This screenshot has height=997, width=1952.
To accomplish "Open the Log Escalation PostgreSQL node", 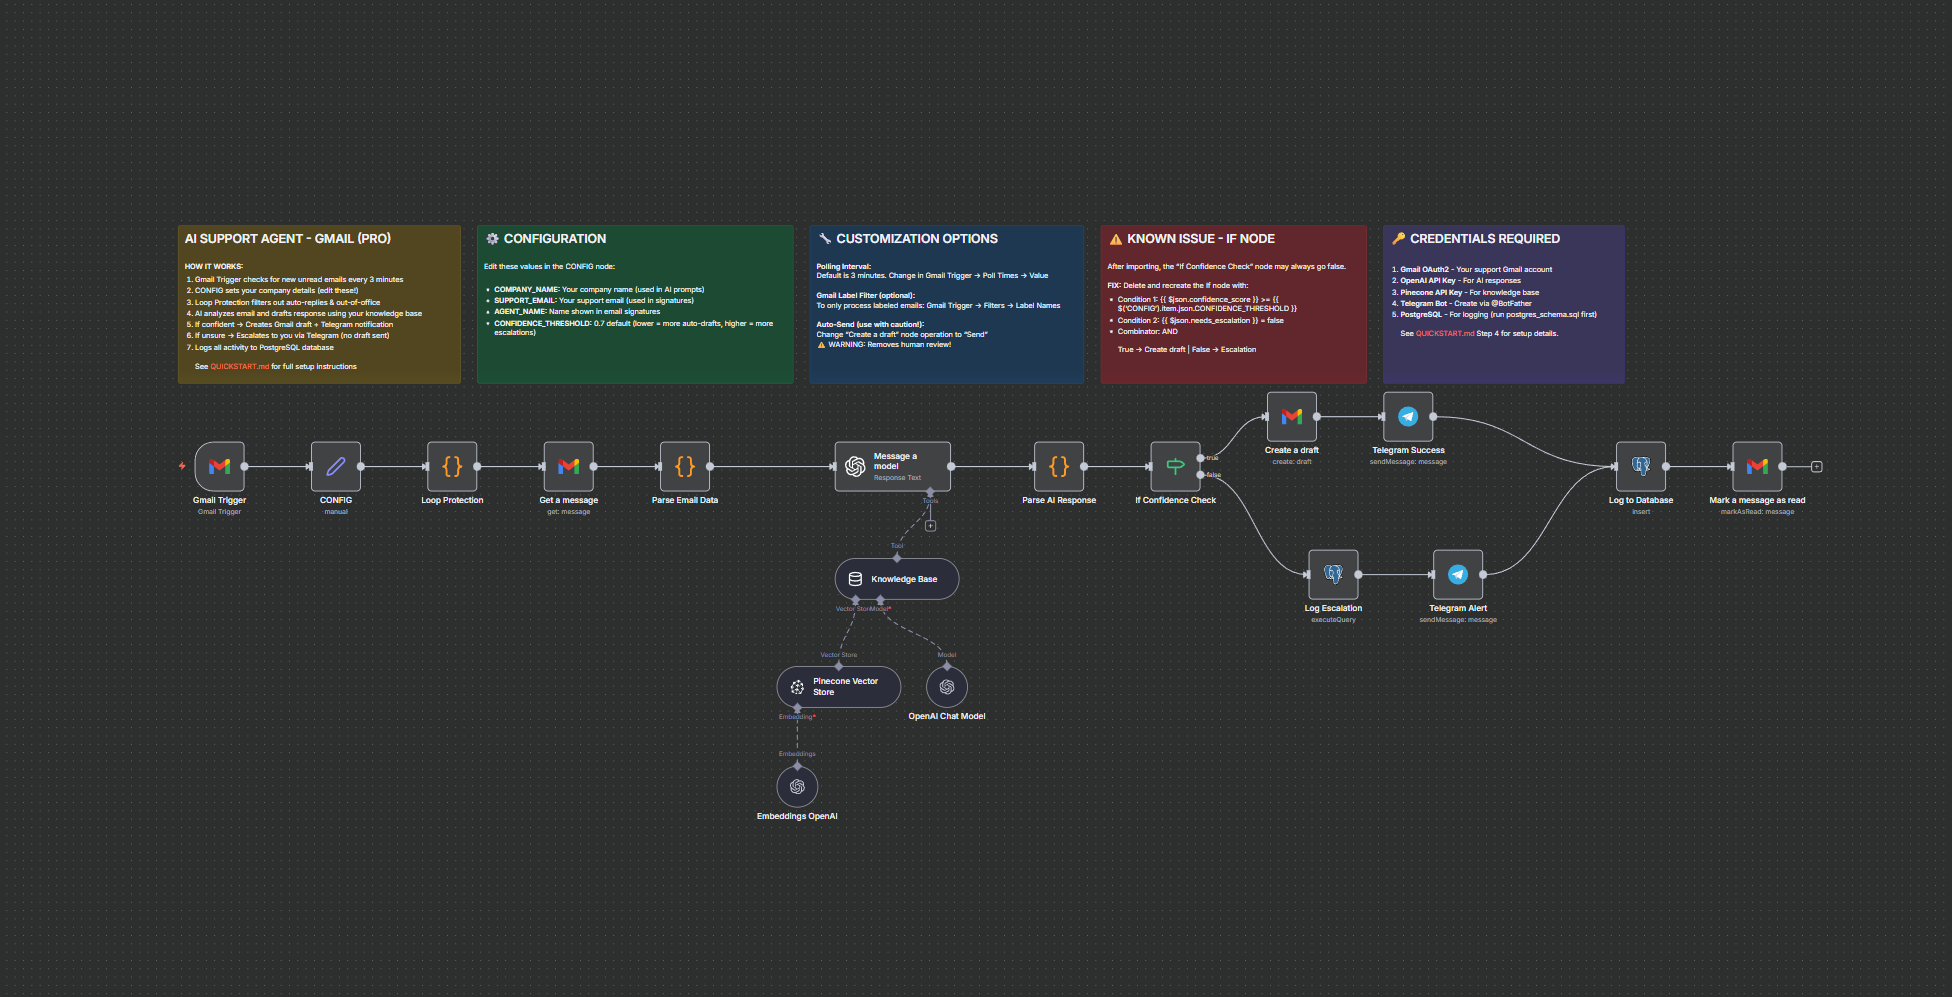I will [x=1333, y=575].
